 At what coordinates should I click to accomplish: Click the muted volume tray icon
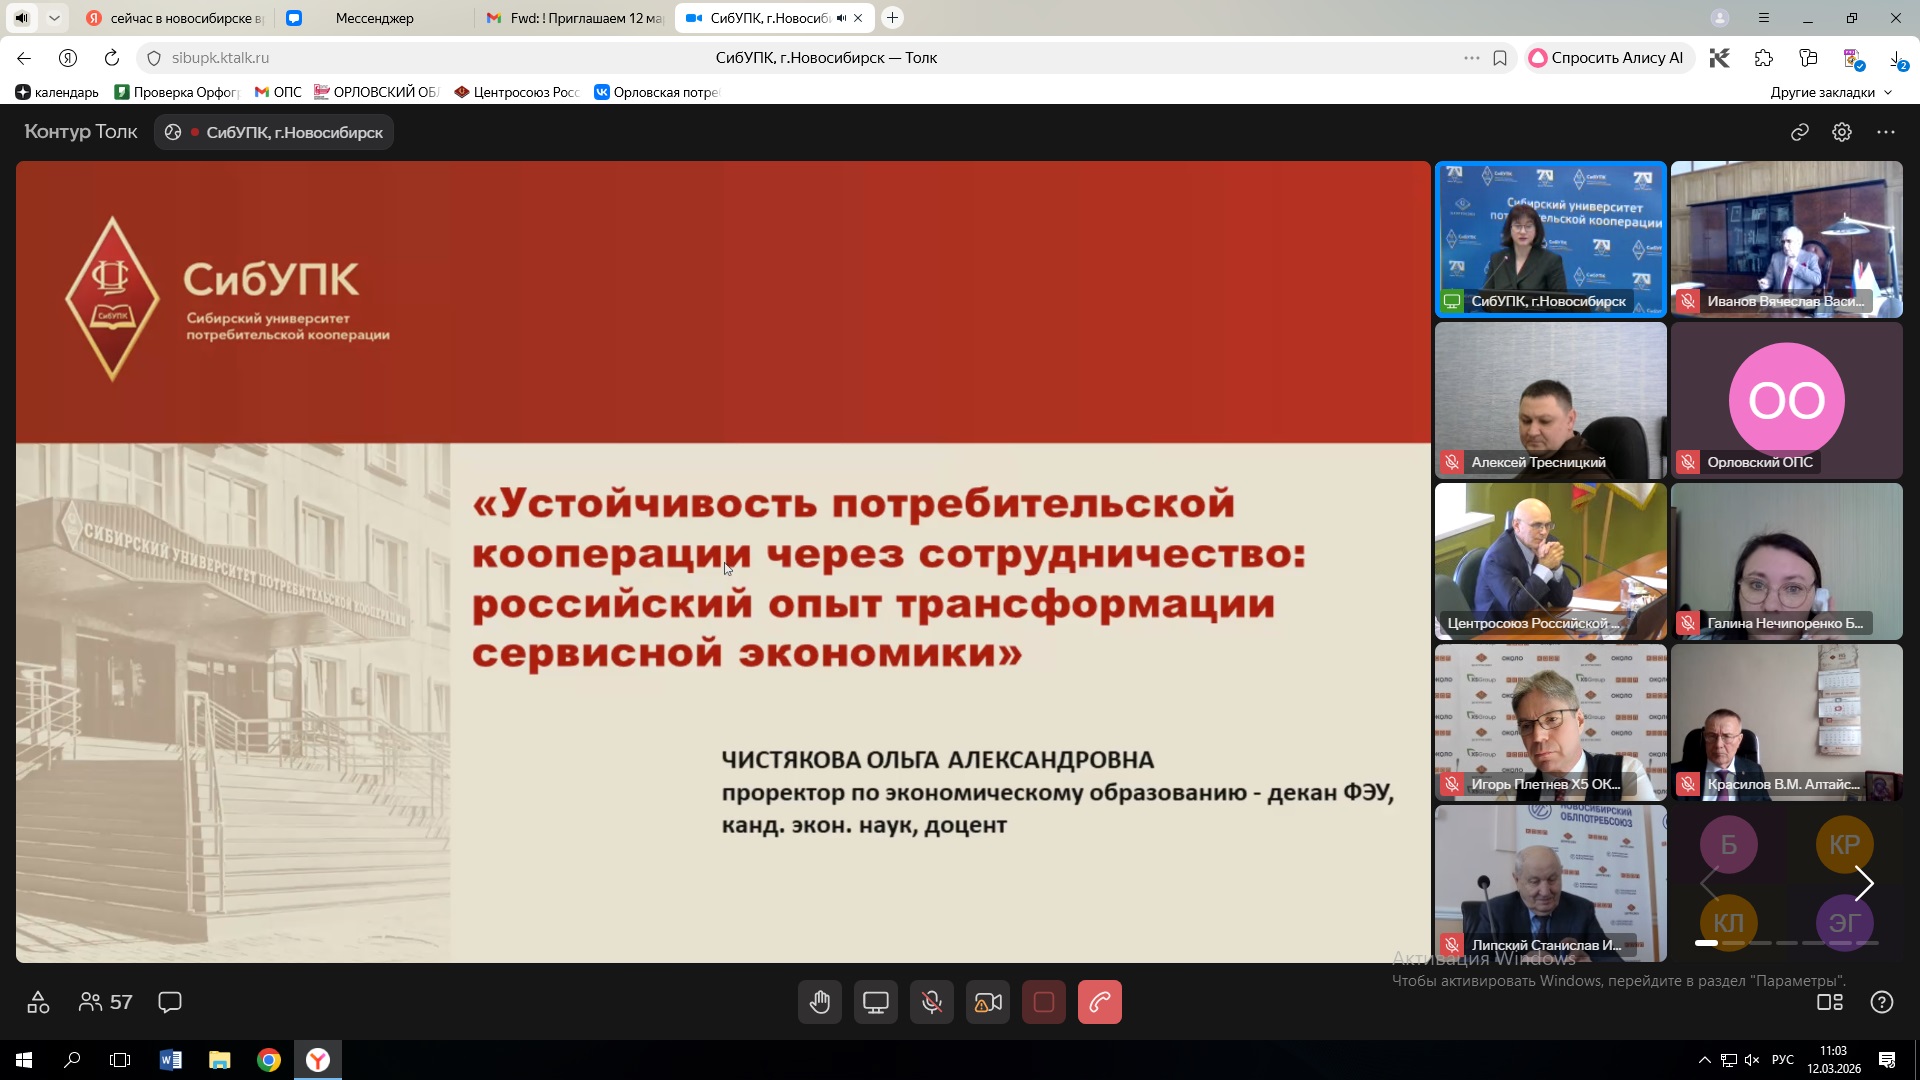coord(1752,1060)
